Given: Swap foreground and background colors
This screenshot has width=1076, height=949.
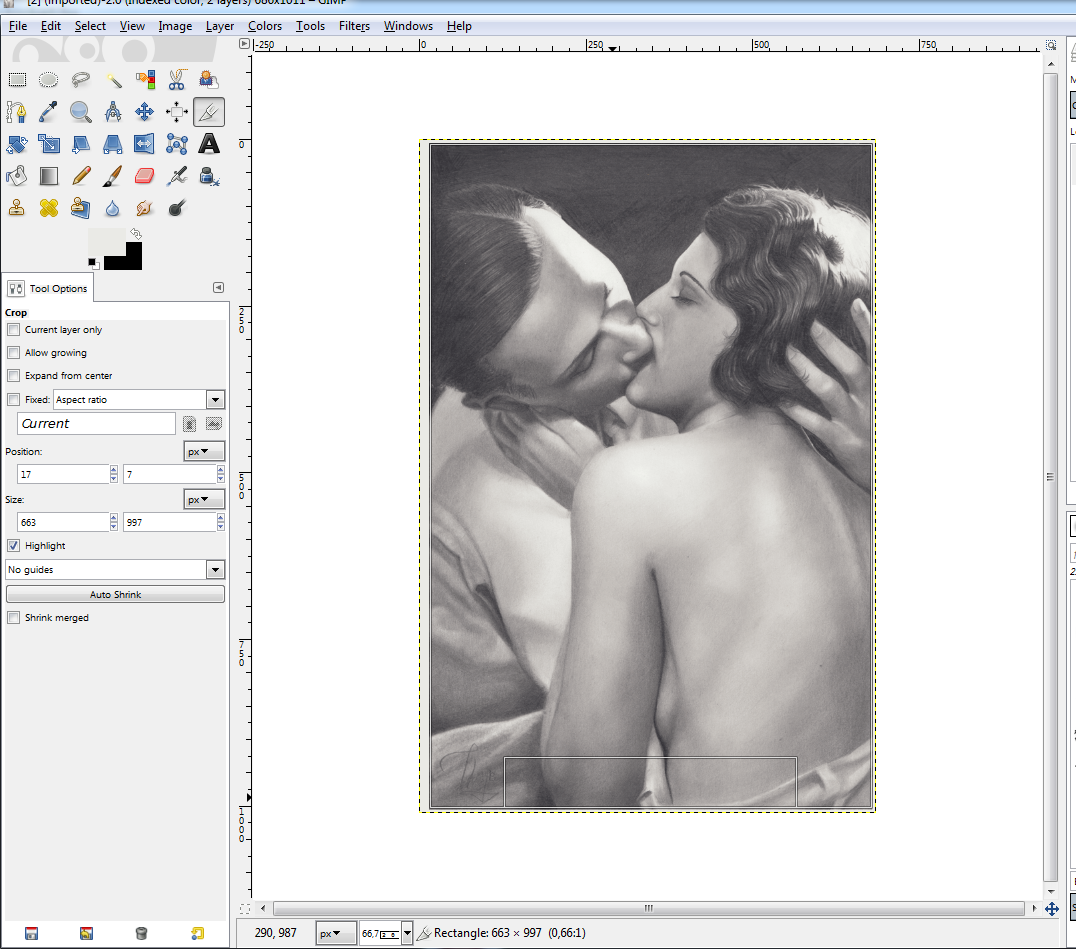Looking at the screenshot, I should [136, 234].
